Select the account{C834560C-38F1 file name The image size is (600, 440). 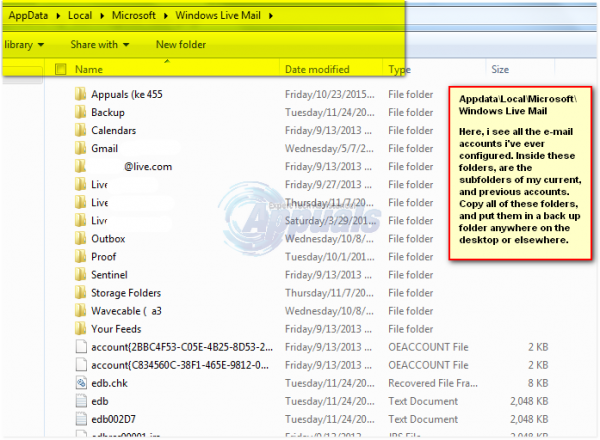coord(180,365)
